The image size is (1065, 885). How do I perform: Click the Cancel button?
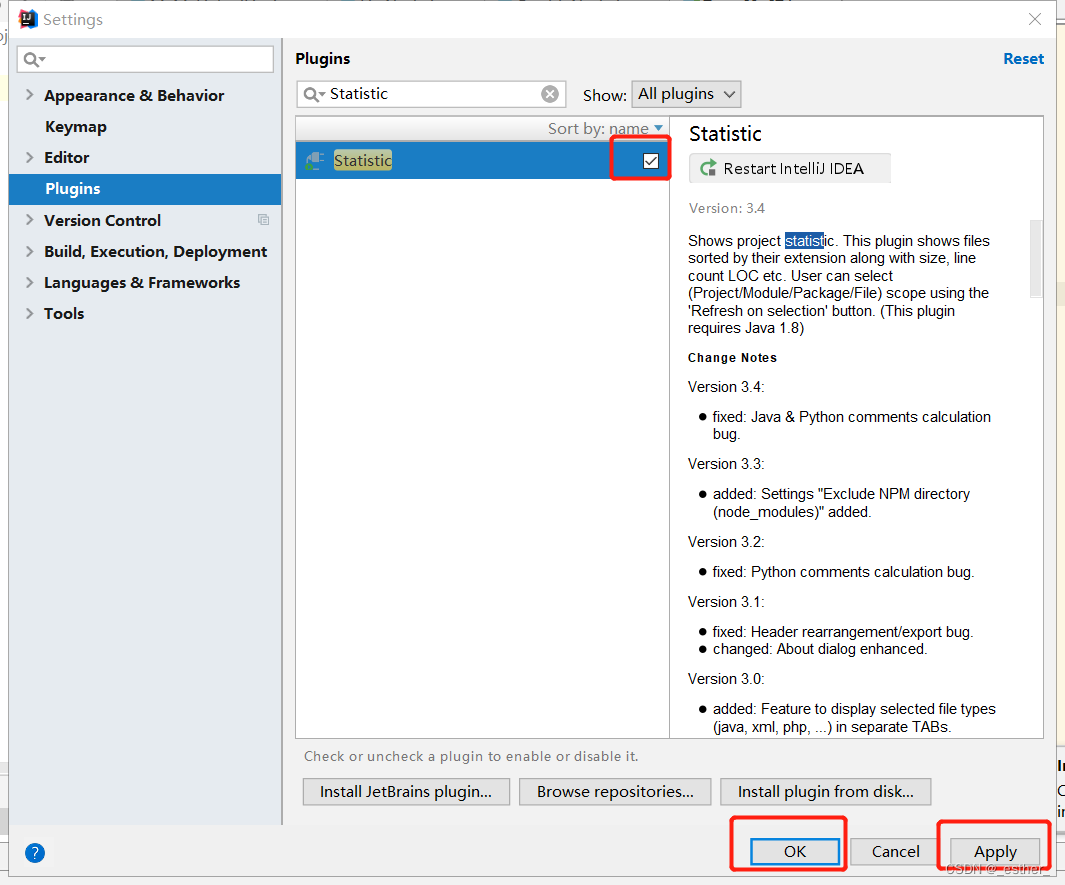(x=895, y=852)
